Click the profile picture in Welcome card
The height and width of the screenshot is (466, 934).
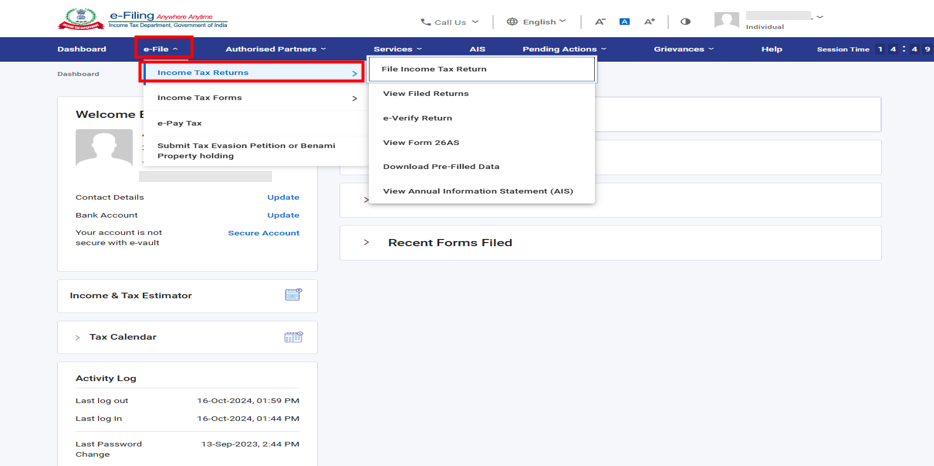pyautogui.click(x=104, y=148)
